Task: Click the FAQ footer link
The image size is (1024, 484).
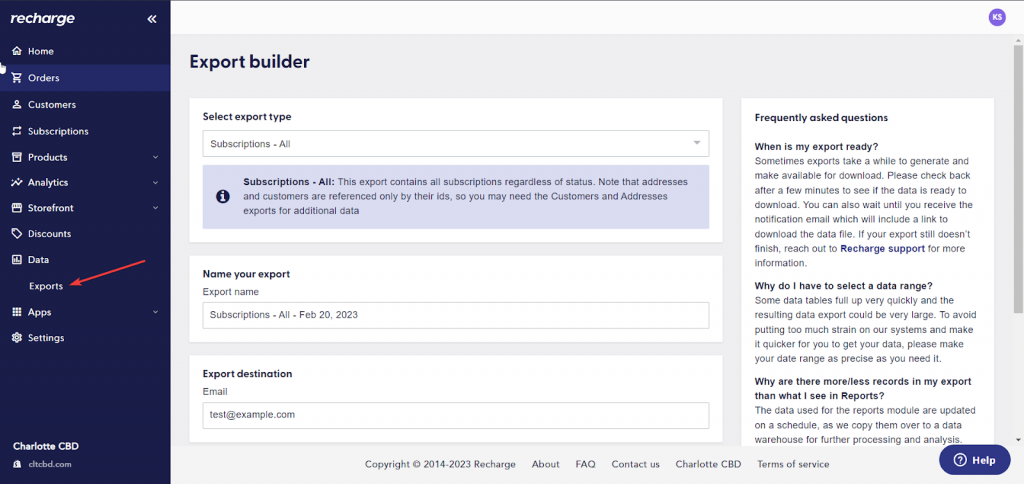Action: pos(585,464)
